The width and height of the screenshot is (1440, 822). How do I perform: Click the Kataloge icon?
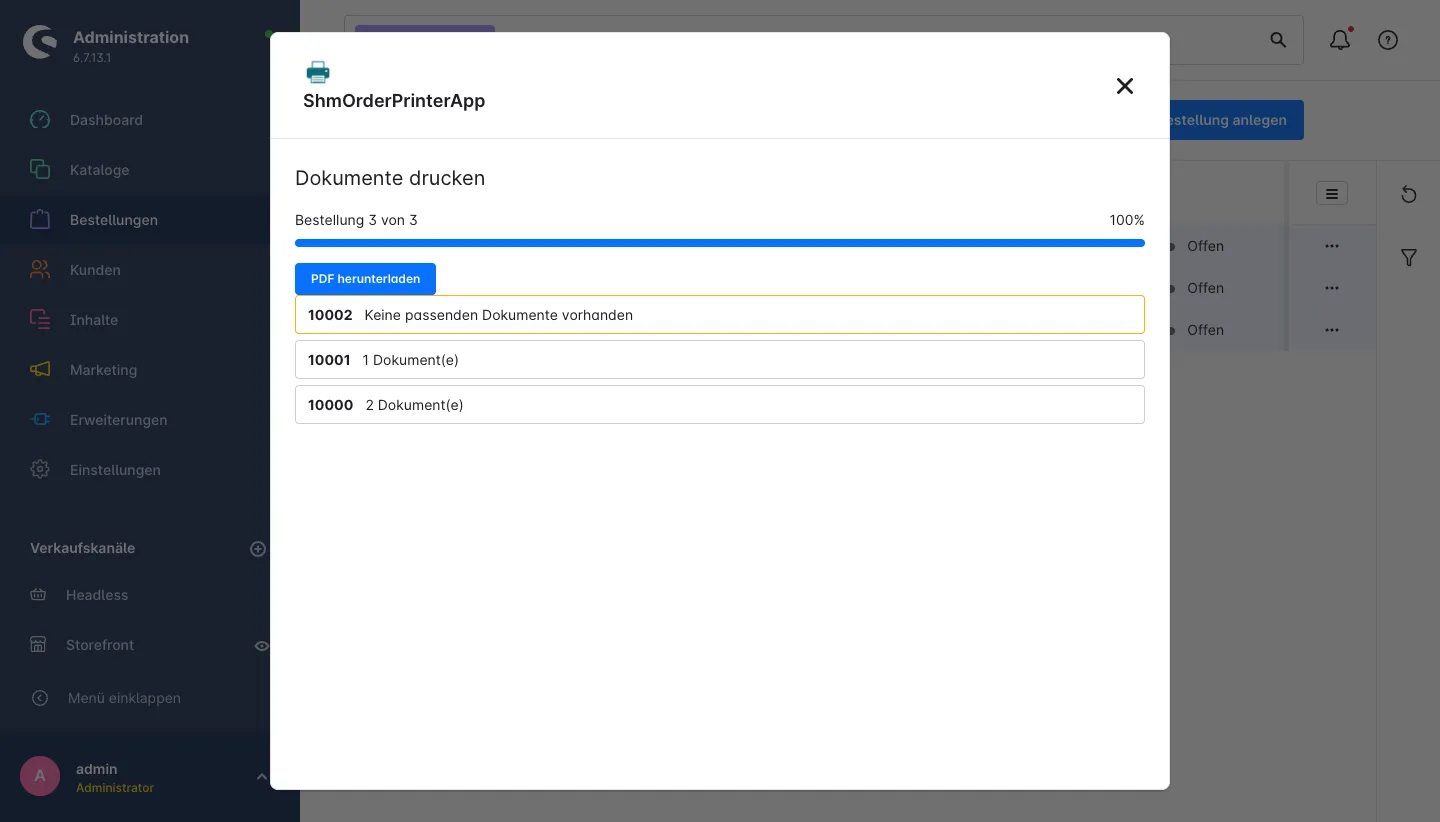click(40, 170)
